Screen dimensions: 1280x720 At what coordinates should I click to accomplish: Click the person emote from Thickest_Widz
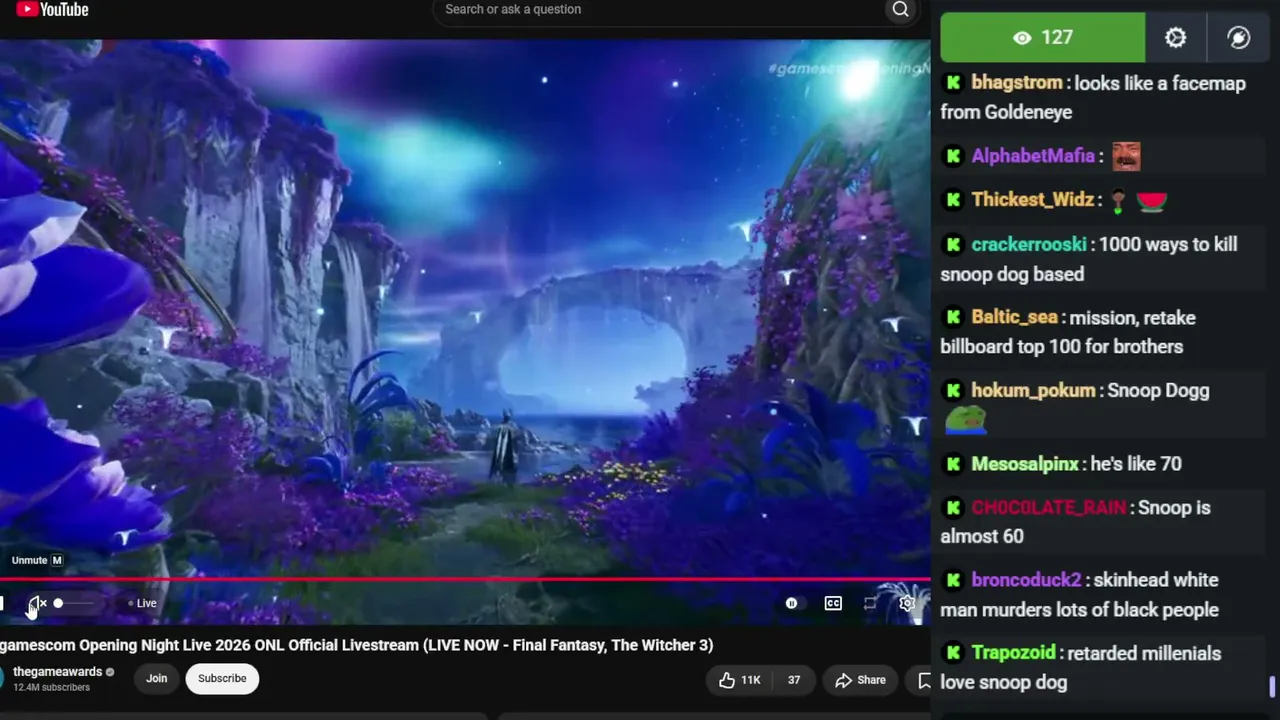(x=1119, y=201)
